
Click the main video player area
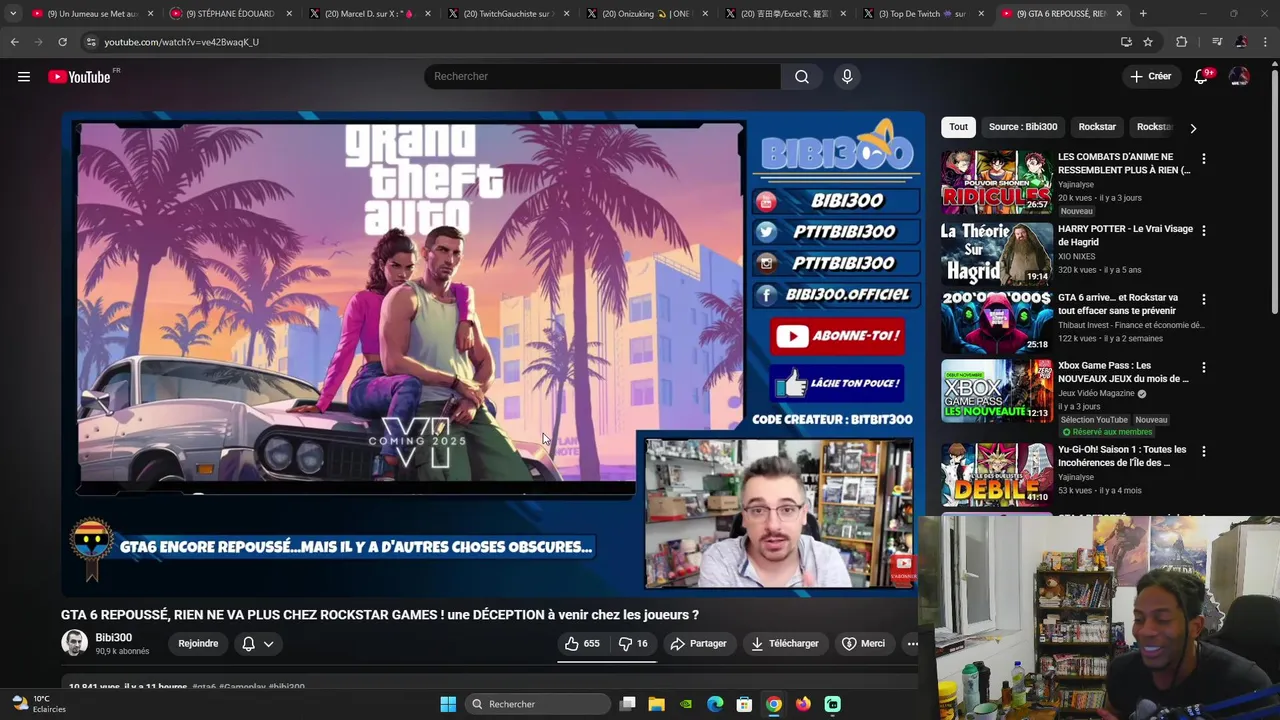(x=492, y=353)
